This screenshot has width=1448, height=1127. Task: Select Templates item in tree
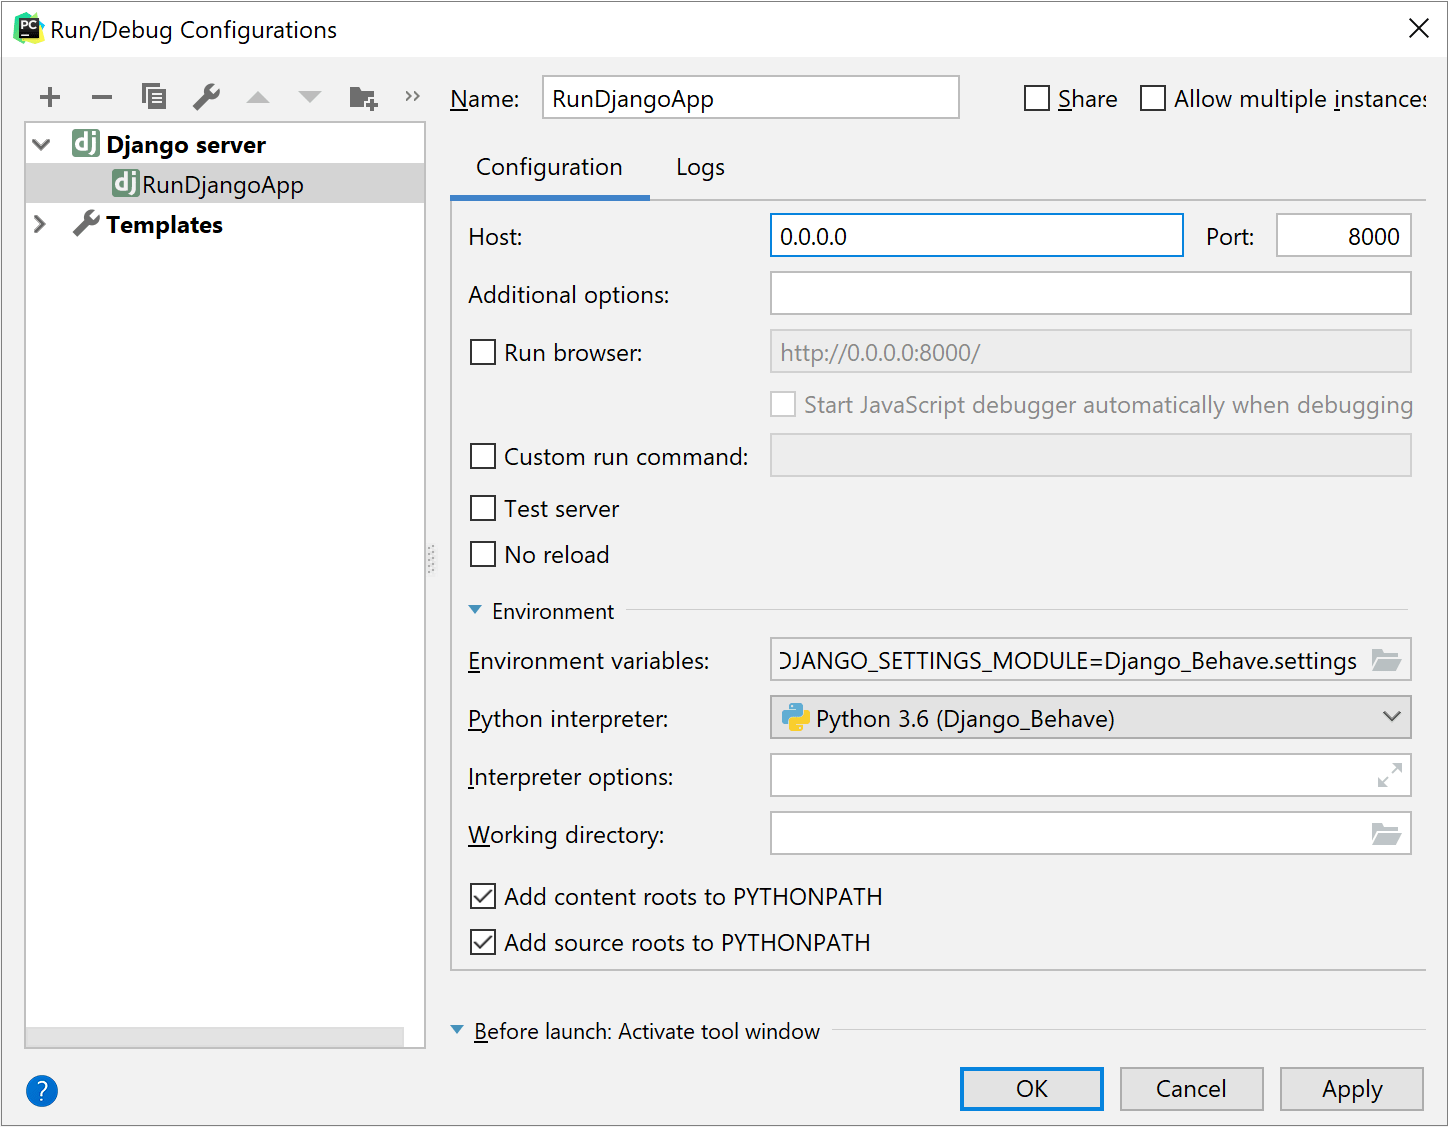164,225
